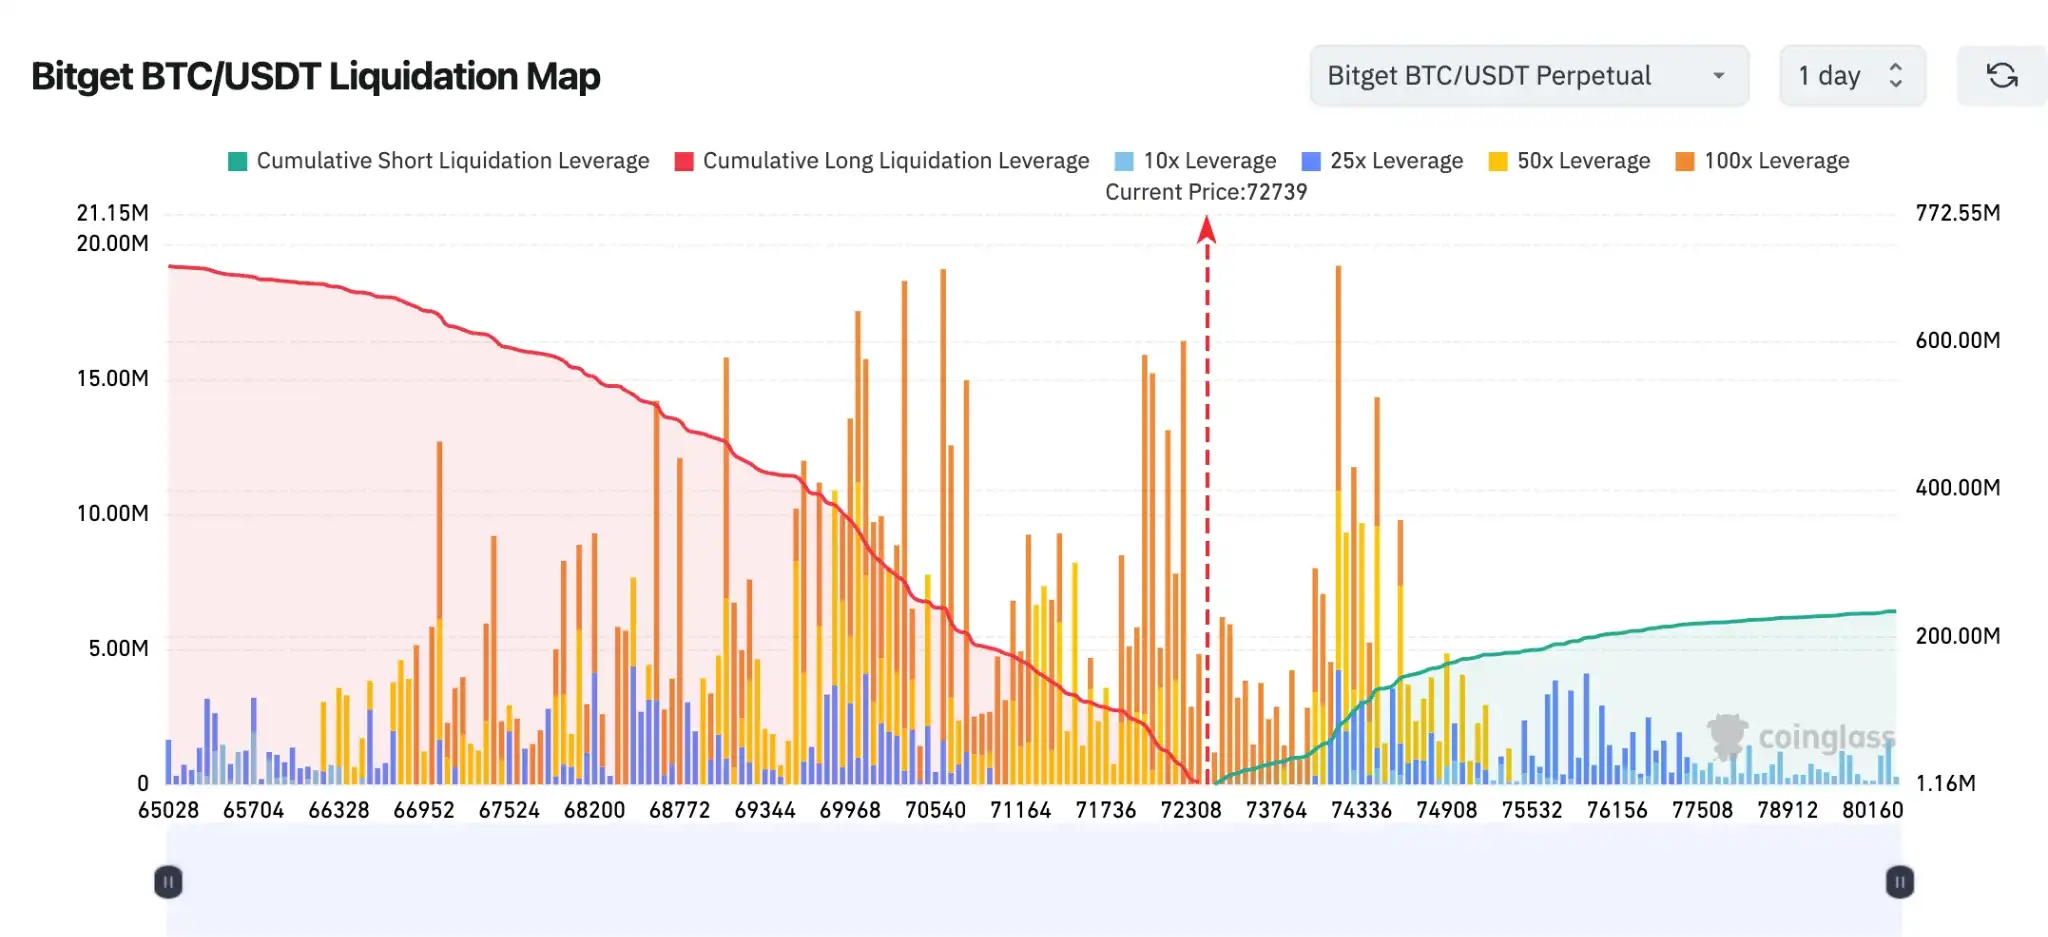Click the yellow 50x Leverage legend swatch

coord(1498,162)
